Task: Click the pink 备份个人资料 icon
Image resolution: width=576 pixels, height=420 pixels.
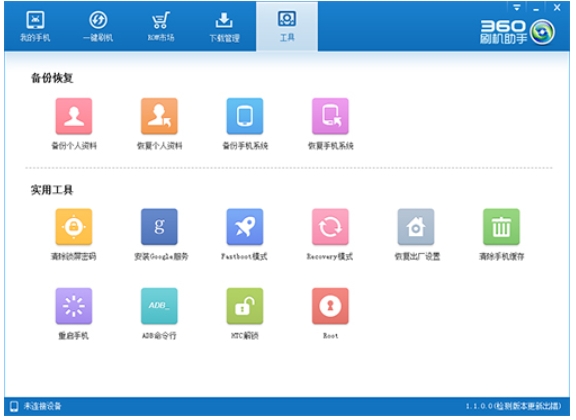Action: tap(74, 116)
